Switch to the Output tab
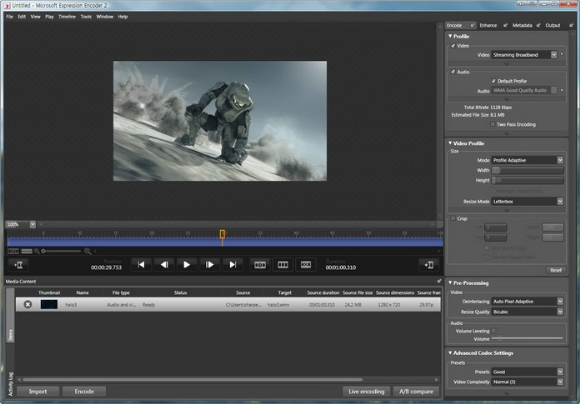The width and height of the screenshot is (580, 404). pyautogui.click(x=553, y=25)
